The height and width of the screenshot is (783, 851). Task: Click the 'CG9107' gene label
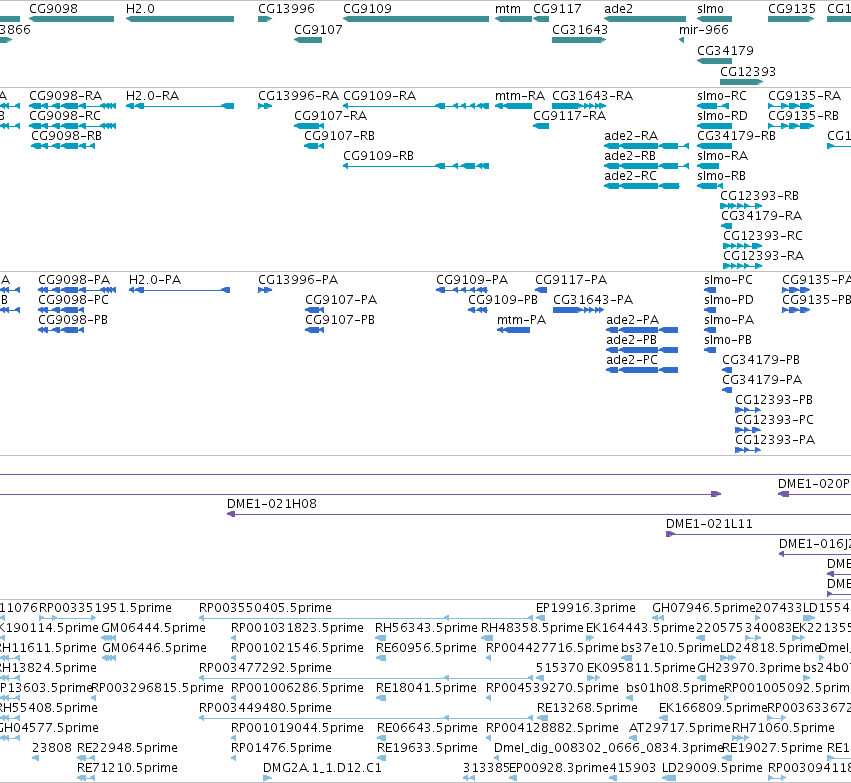pos(318,29)
